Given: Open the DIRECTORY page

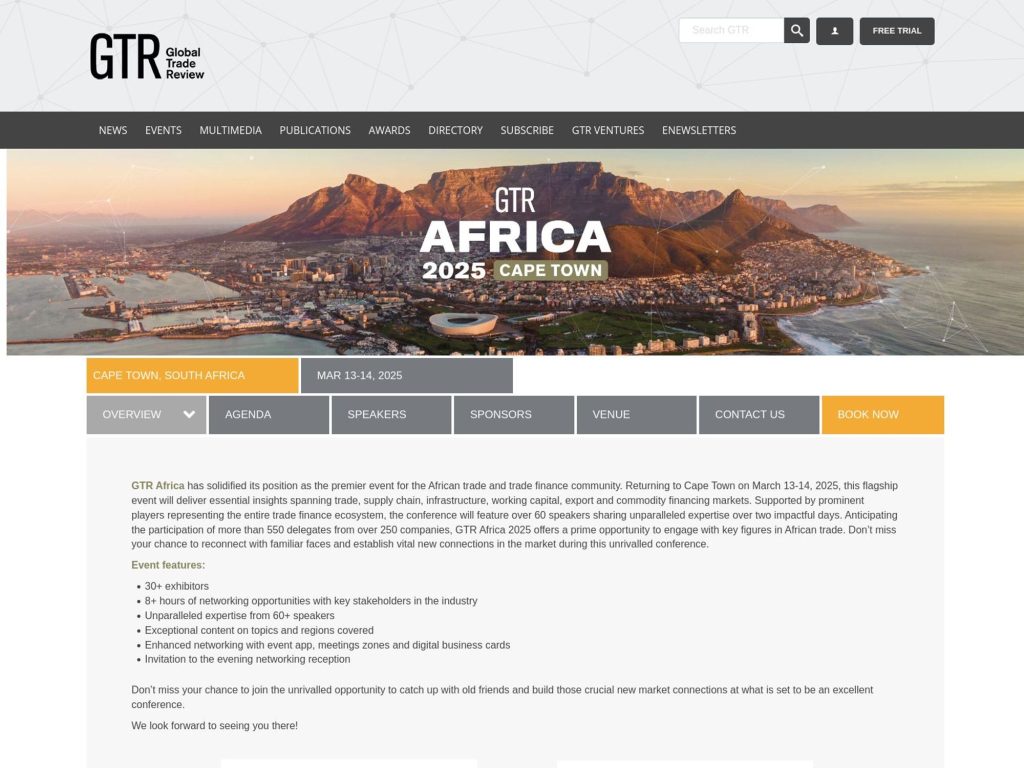Looking at the screenshot, I should 455,130.
